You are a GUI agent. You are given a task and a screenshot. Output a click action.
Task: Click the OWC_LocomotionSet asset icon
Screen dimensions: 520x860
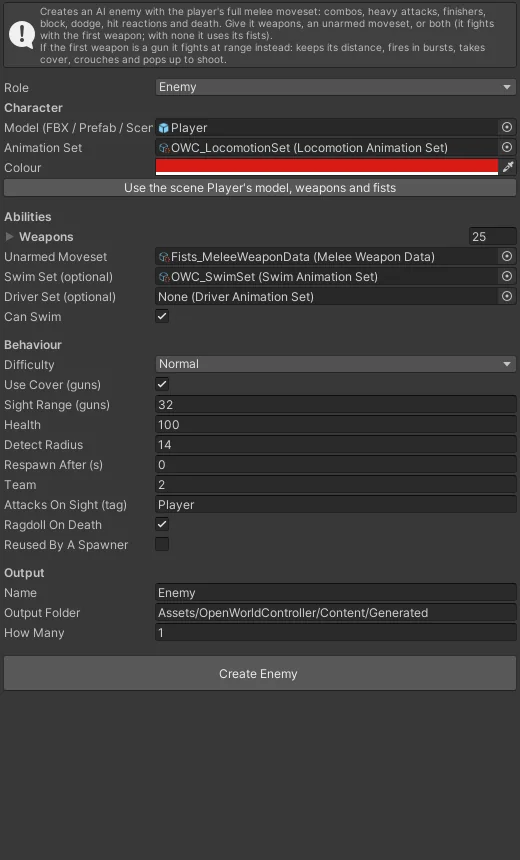tap(164, 148)
